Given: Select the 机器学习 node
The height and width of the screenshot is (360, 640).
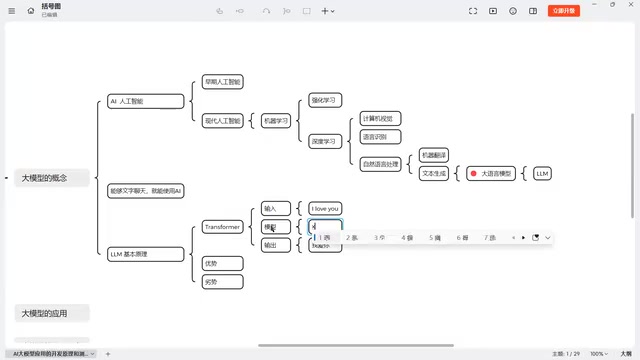Looking at the screenshot, I should click(276, 121).
